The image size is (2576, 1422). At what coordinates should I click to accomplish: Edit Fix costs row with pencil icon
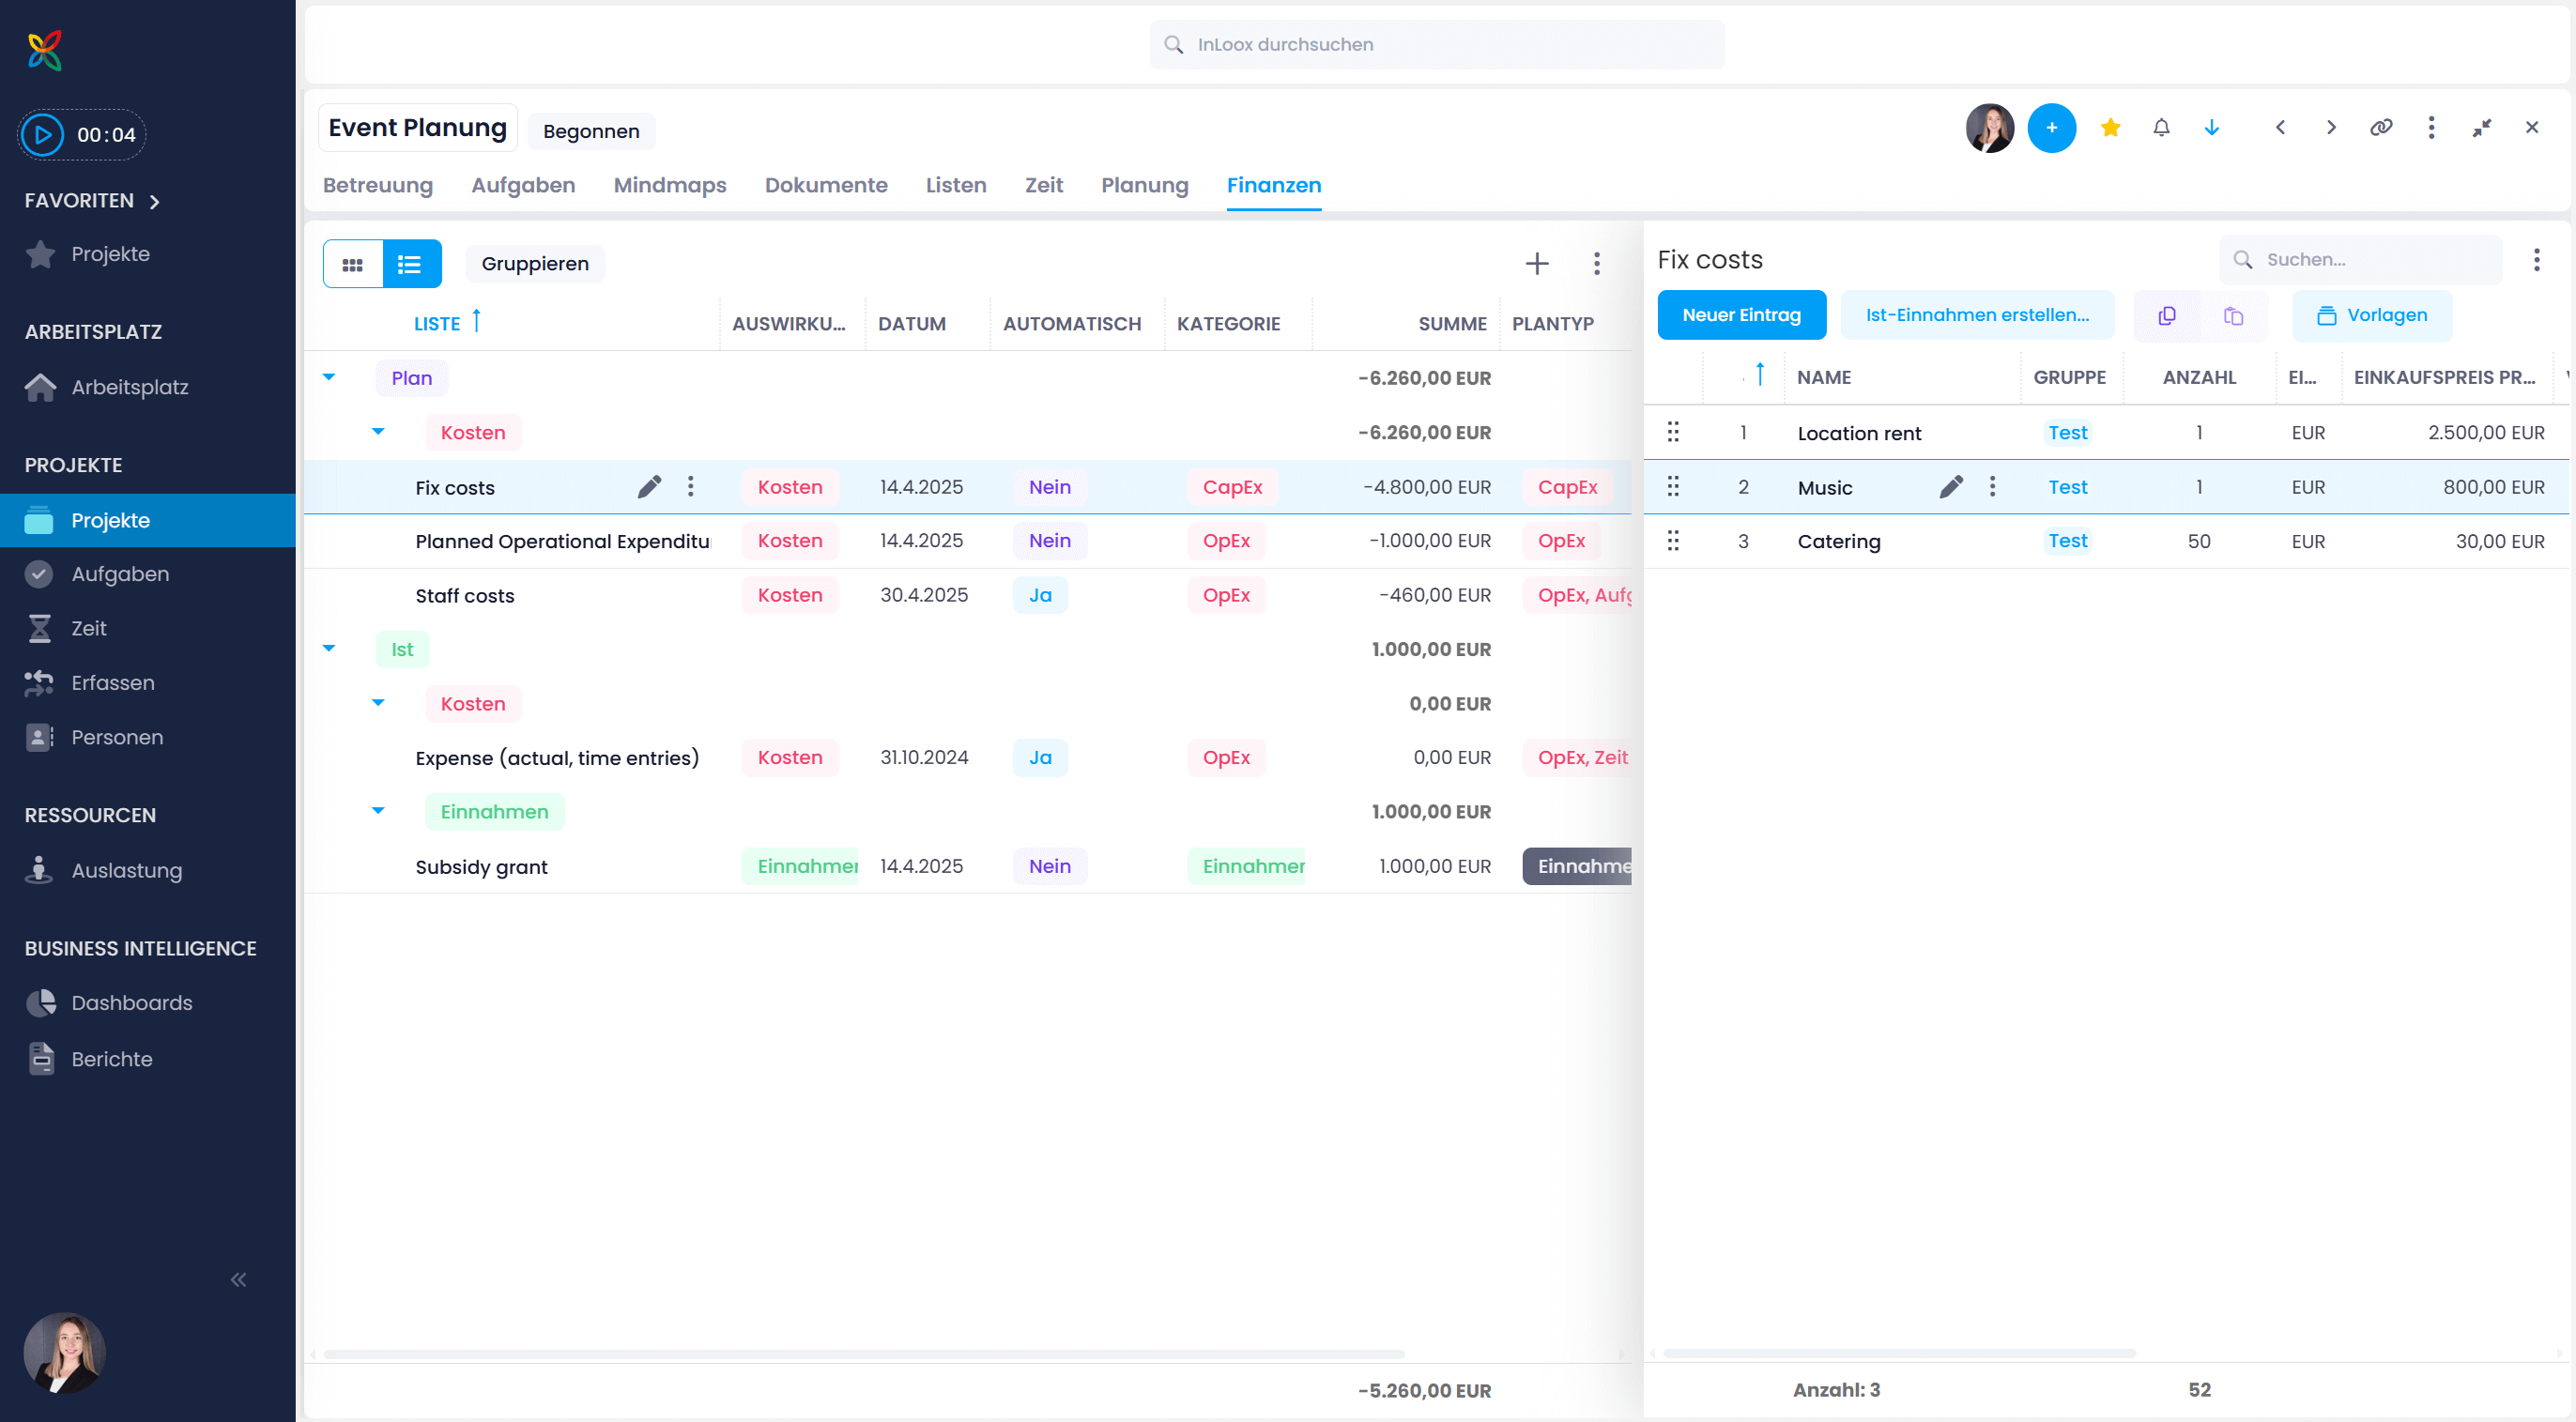(x=649, y=487)
